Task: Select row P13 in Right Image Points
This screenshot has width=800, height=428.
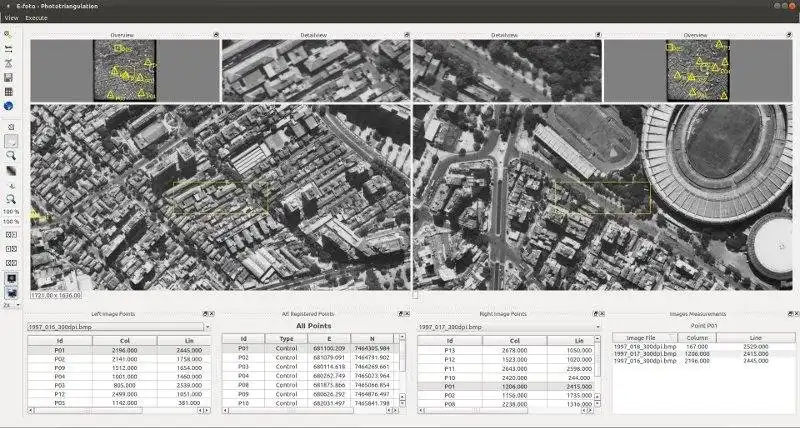Action: (x=505, y=350)
